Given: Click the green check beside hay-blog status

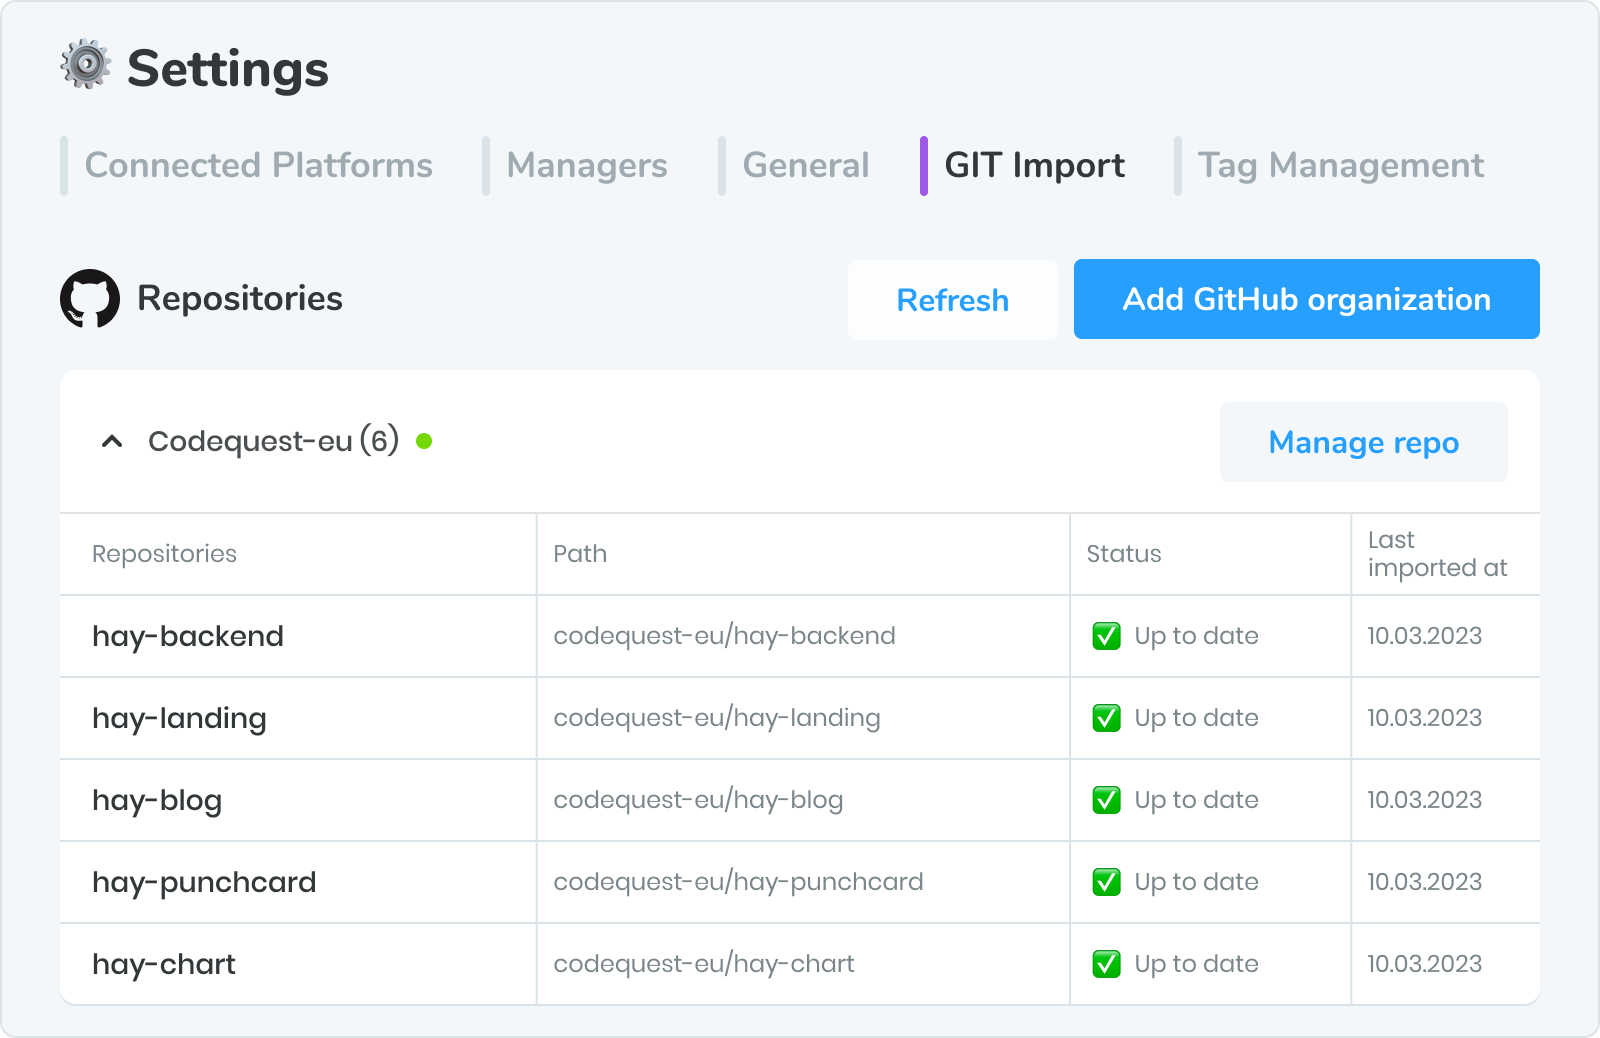Looking at the screenshot, I should [1106, 800].
